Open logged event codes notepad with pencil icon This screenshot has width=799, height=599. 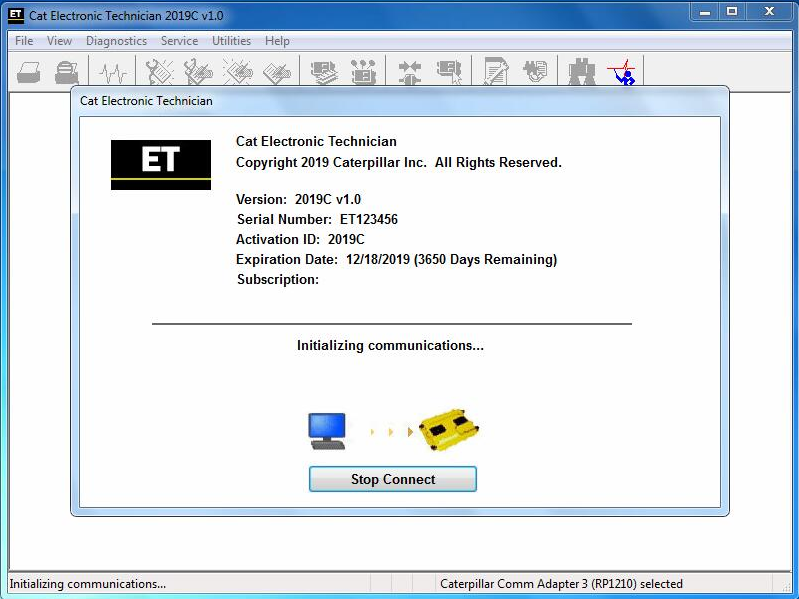click(x=277, y=72)
